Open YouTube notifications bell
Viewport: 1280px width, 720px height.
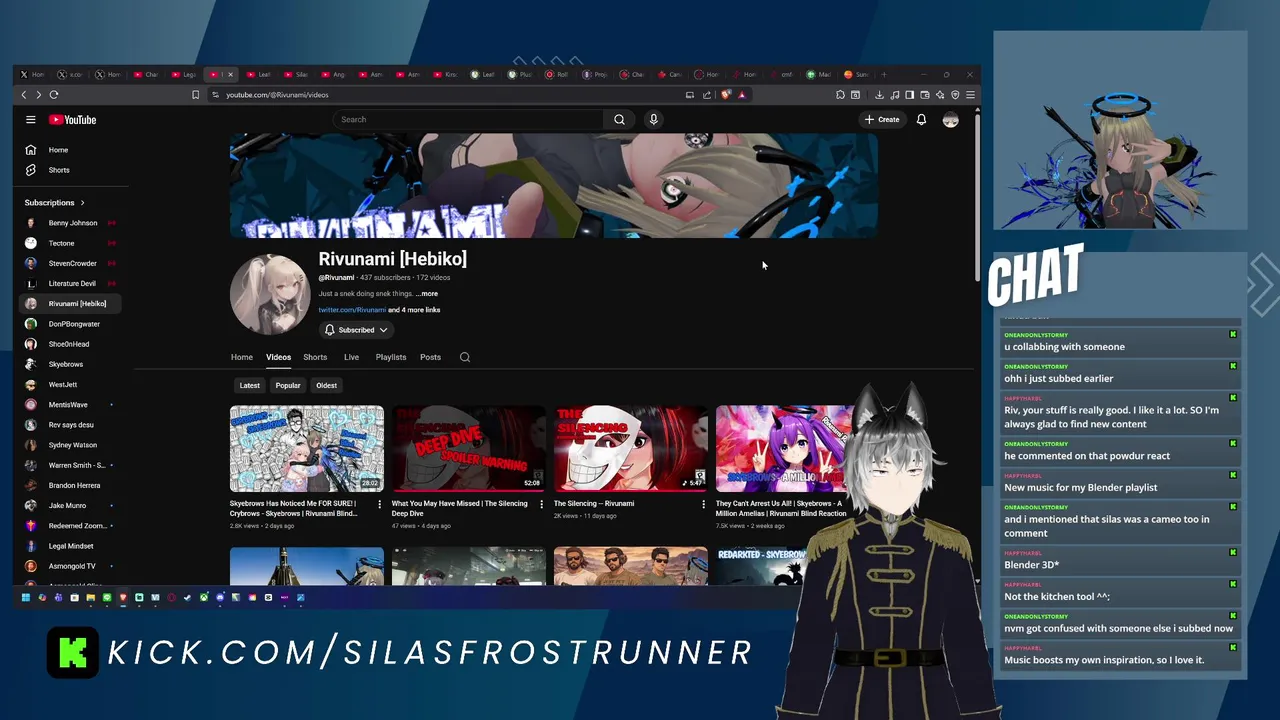click(x=921, y=120)
